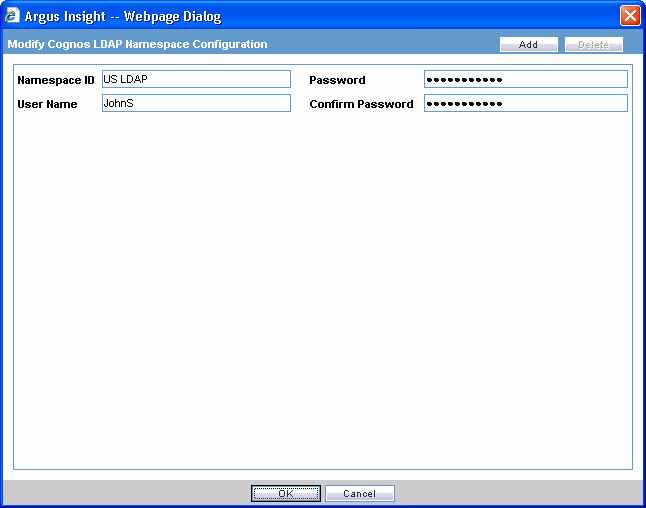This screenshot has width=646, height=508.
Task: Click the Confirm Password label
Action: pyautogui.click(x=361, y=104)
